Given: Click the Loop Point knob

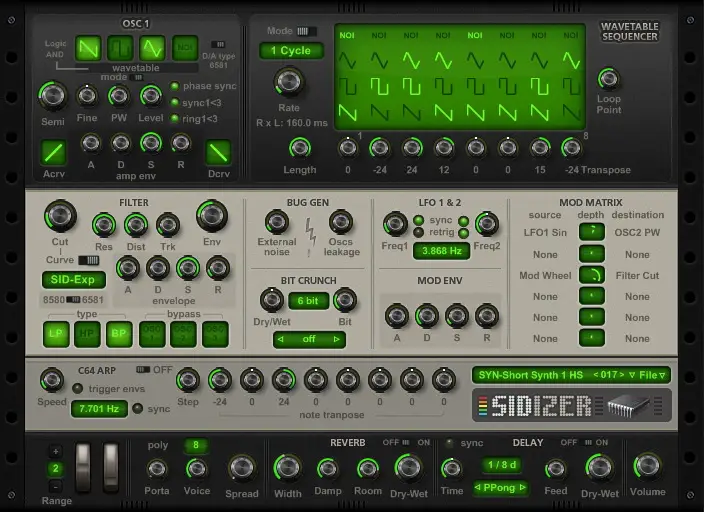Looking at the screenshot, I should pos(608,79).
